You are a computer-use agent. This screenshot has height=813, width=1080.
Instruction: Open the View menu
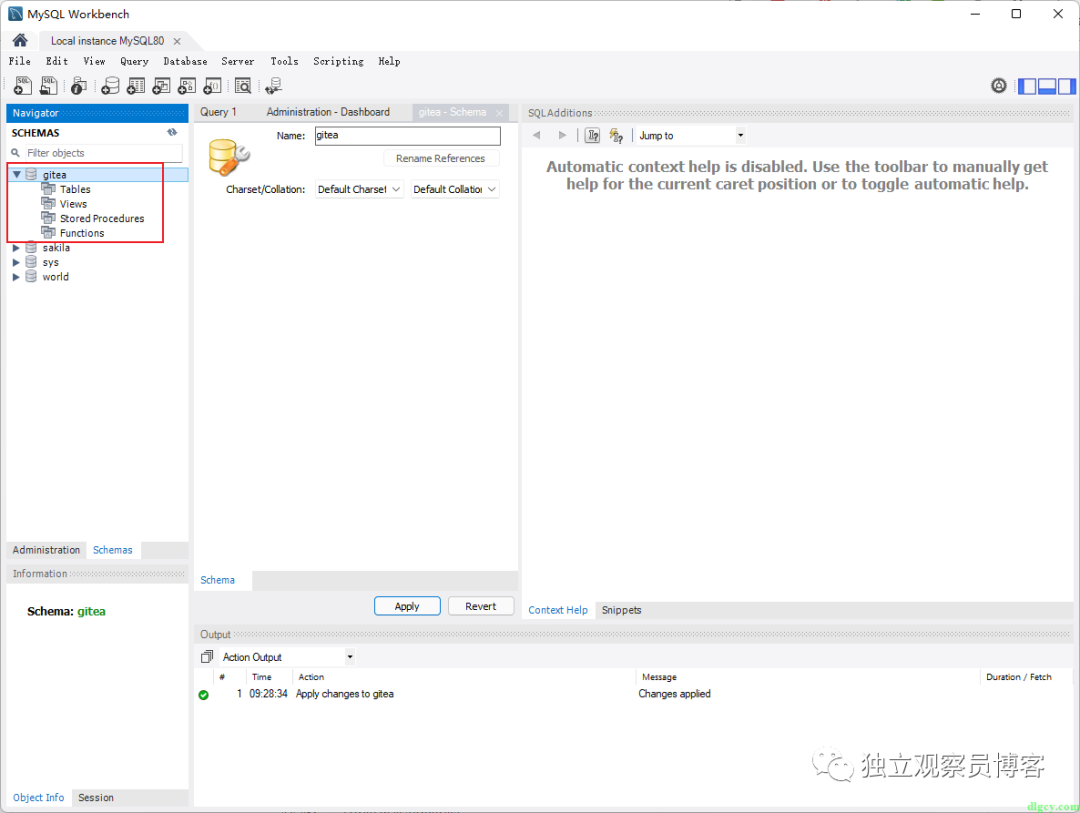[x=94, y=61]
